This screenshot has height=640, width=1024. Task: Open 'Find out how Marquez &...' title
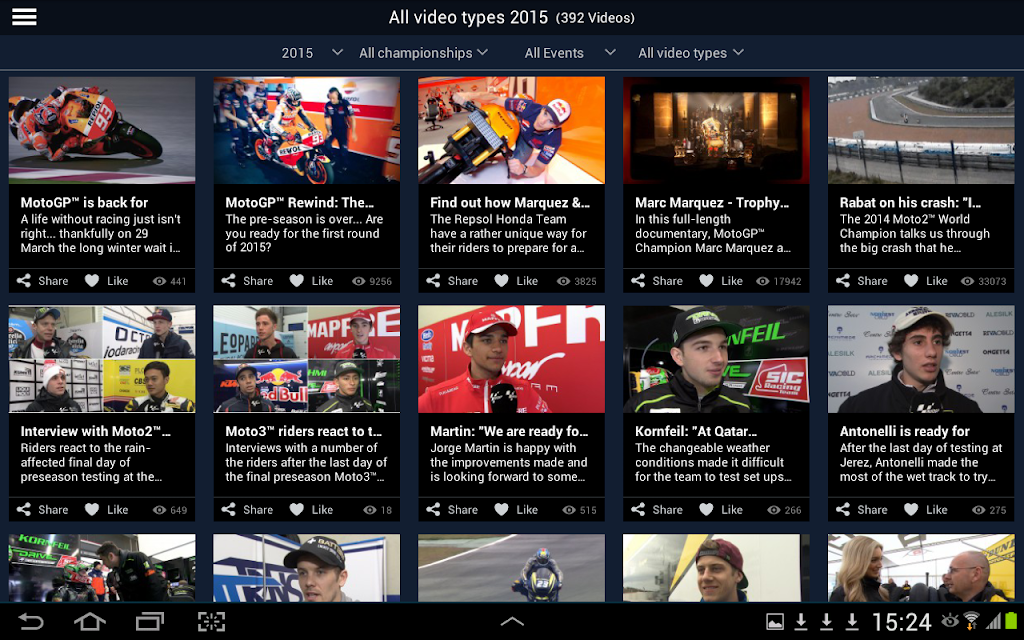click(510, 202)
